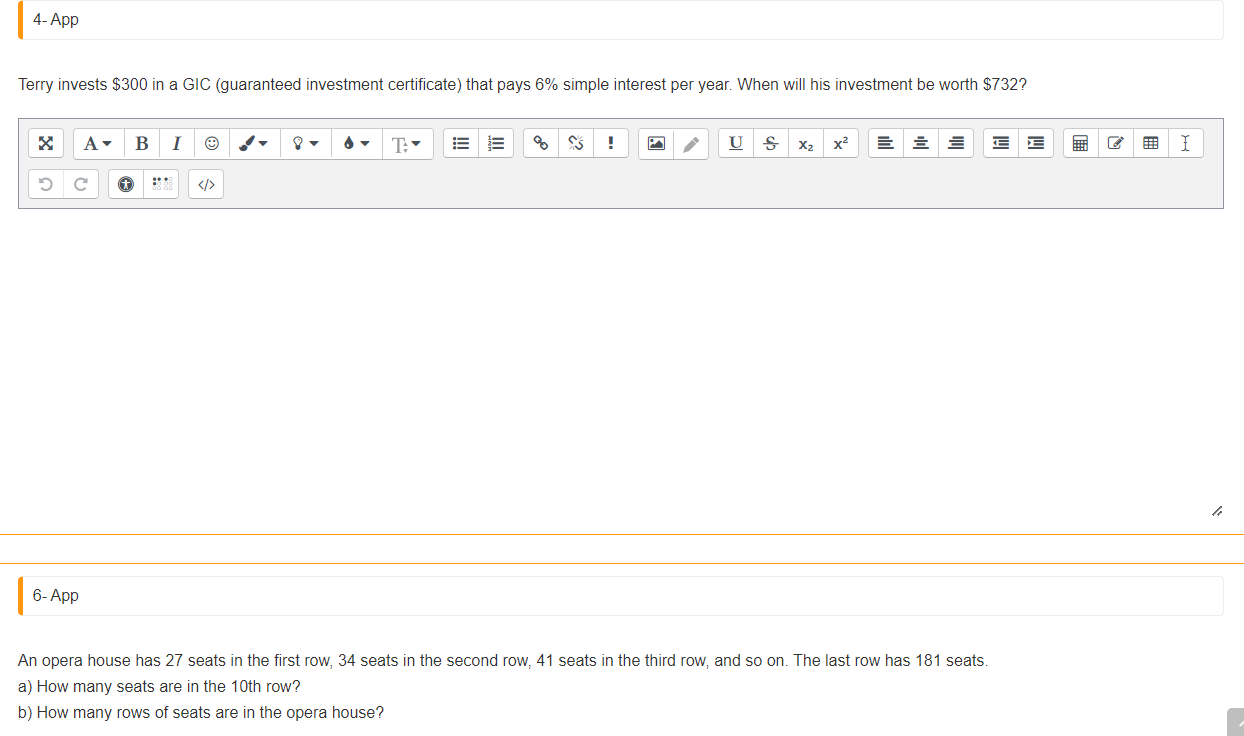Click the '6- App' question heading
Image resolution: width=1244 pixels, height=736 pixels.
pos(56,595)
